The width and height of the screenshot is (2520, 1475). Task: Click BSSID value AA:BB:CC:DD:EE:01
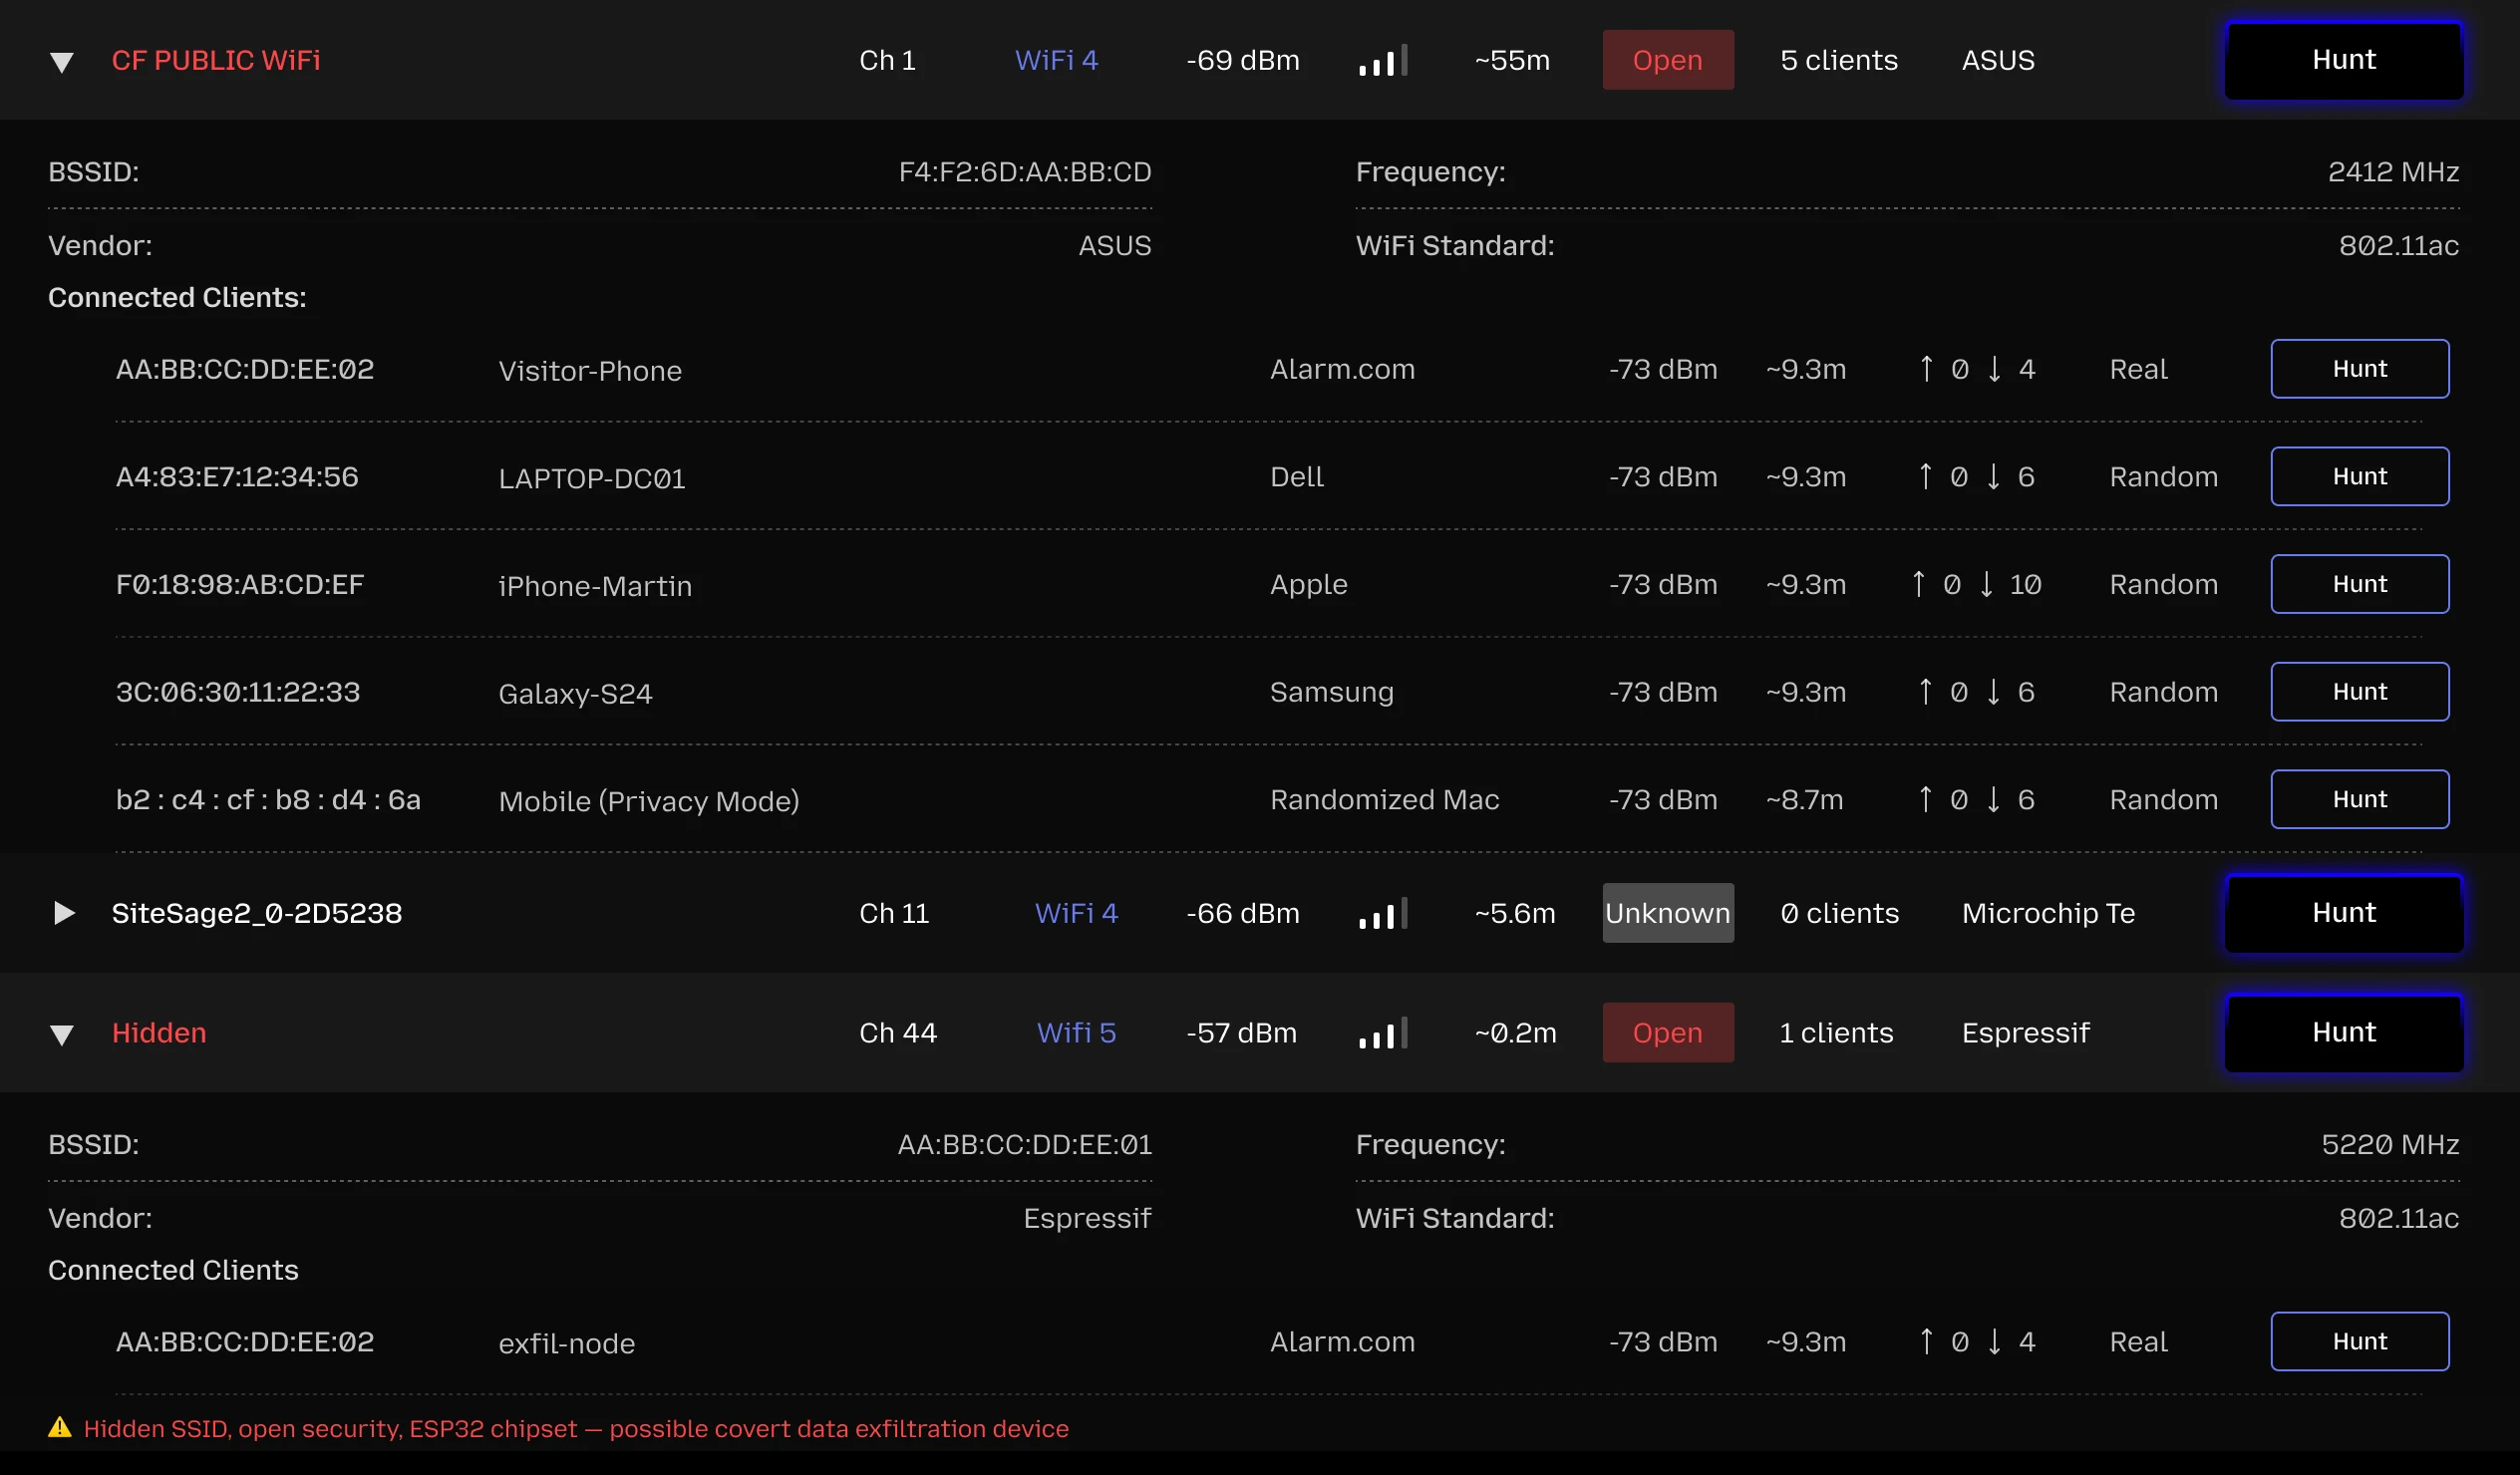point(1025,1144)
